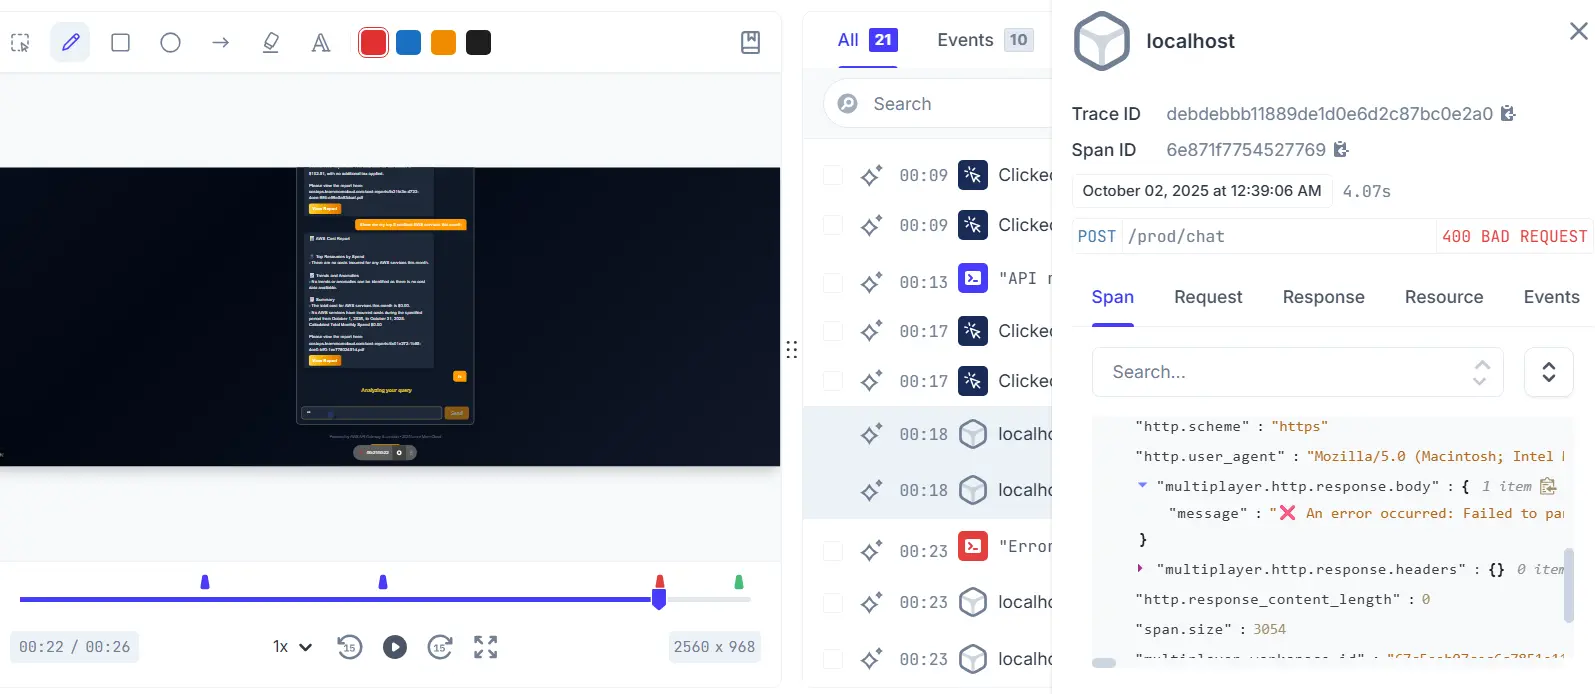Collapse multiplayer.http.response.body node
Viewport: 1595px width, 694px height.
[1142, 485]
